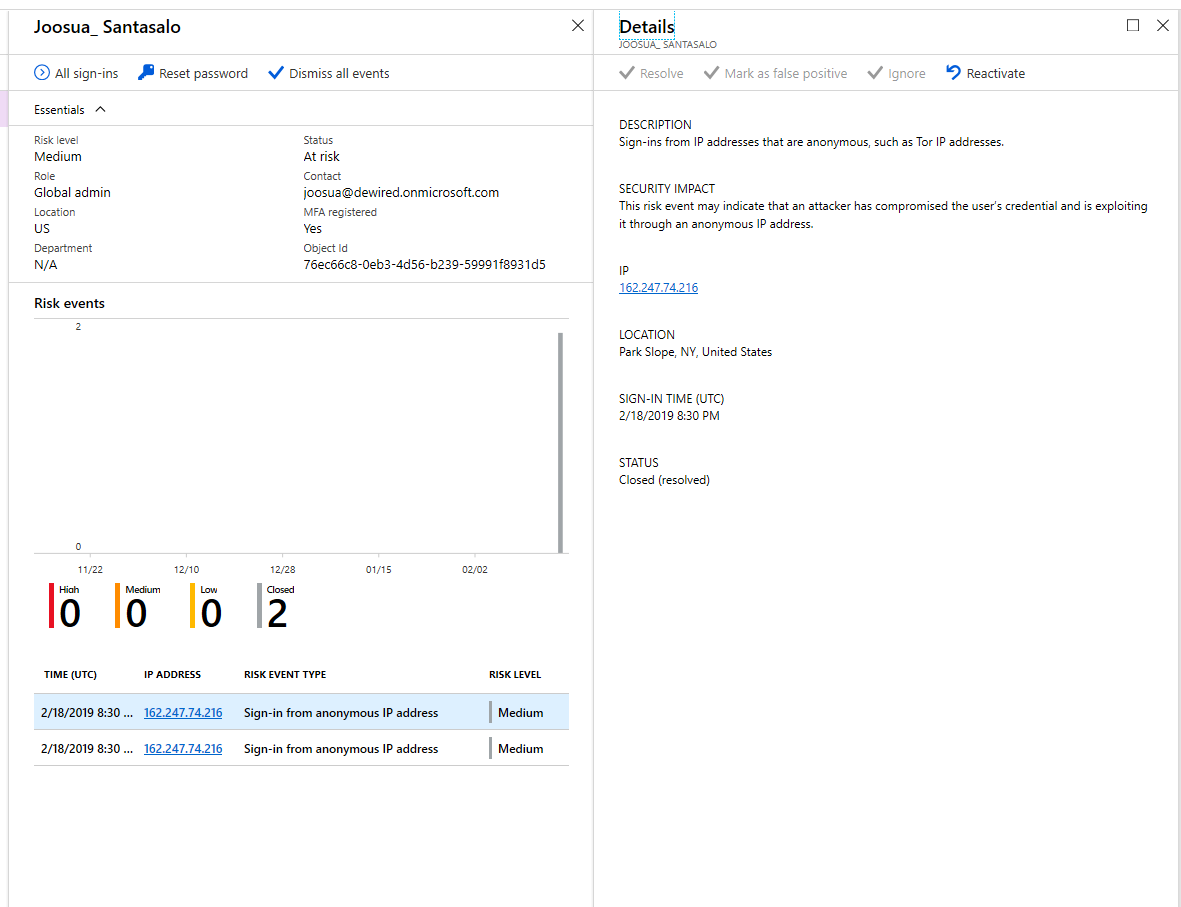Viewport: 1181px width, 907px height.
Task: Collapse the Essentials section chevron
Action: point(100,110)
